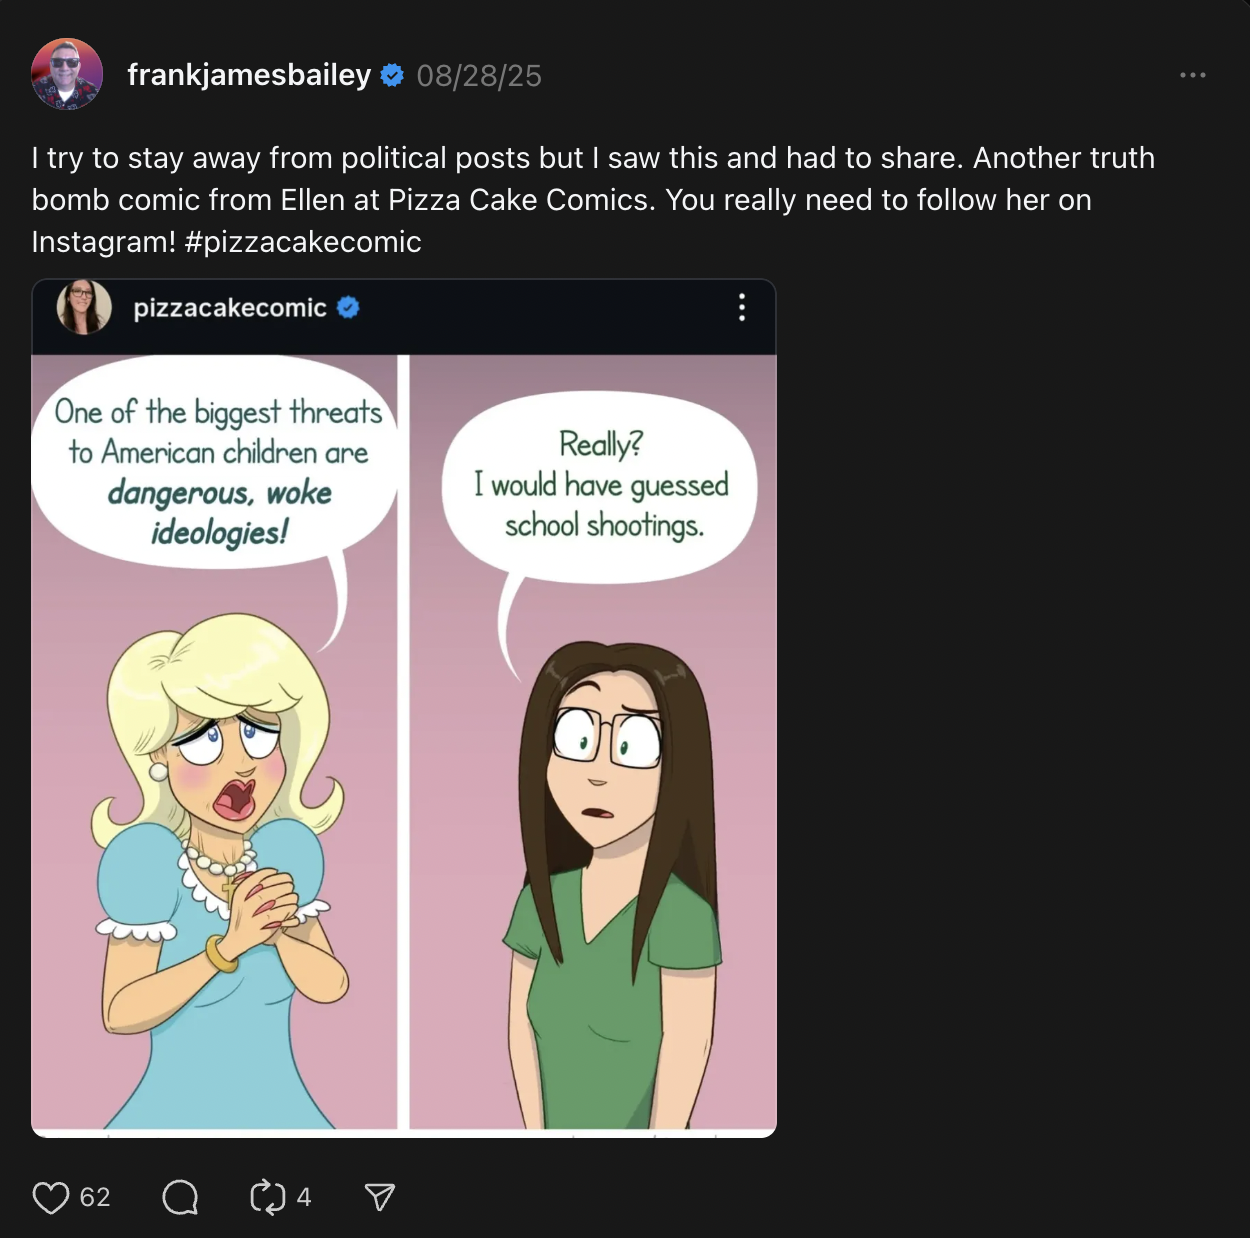Image resolution: width=1250 pixels, height=1238 pixels.
Task: Click frankjamesbailey's blue verified badge
Action: [393, 75]
